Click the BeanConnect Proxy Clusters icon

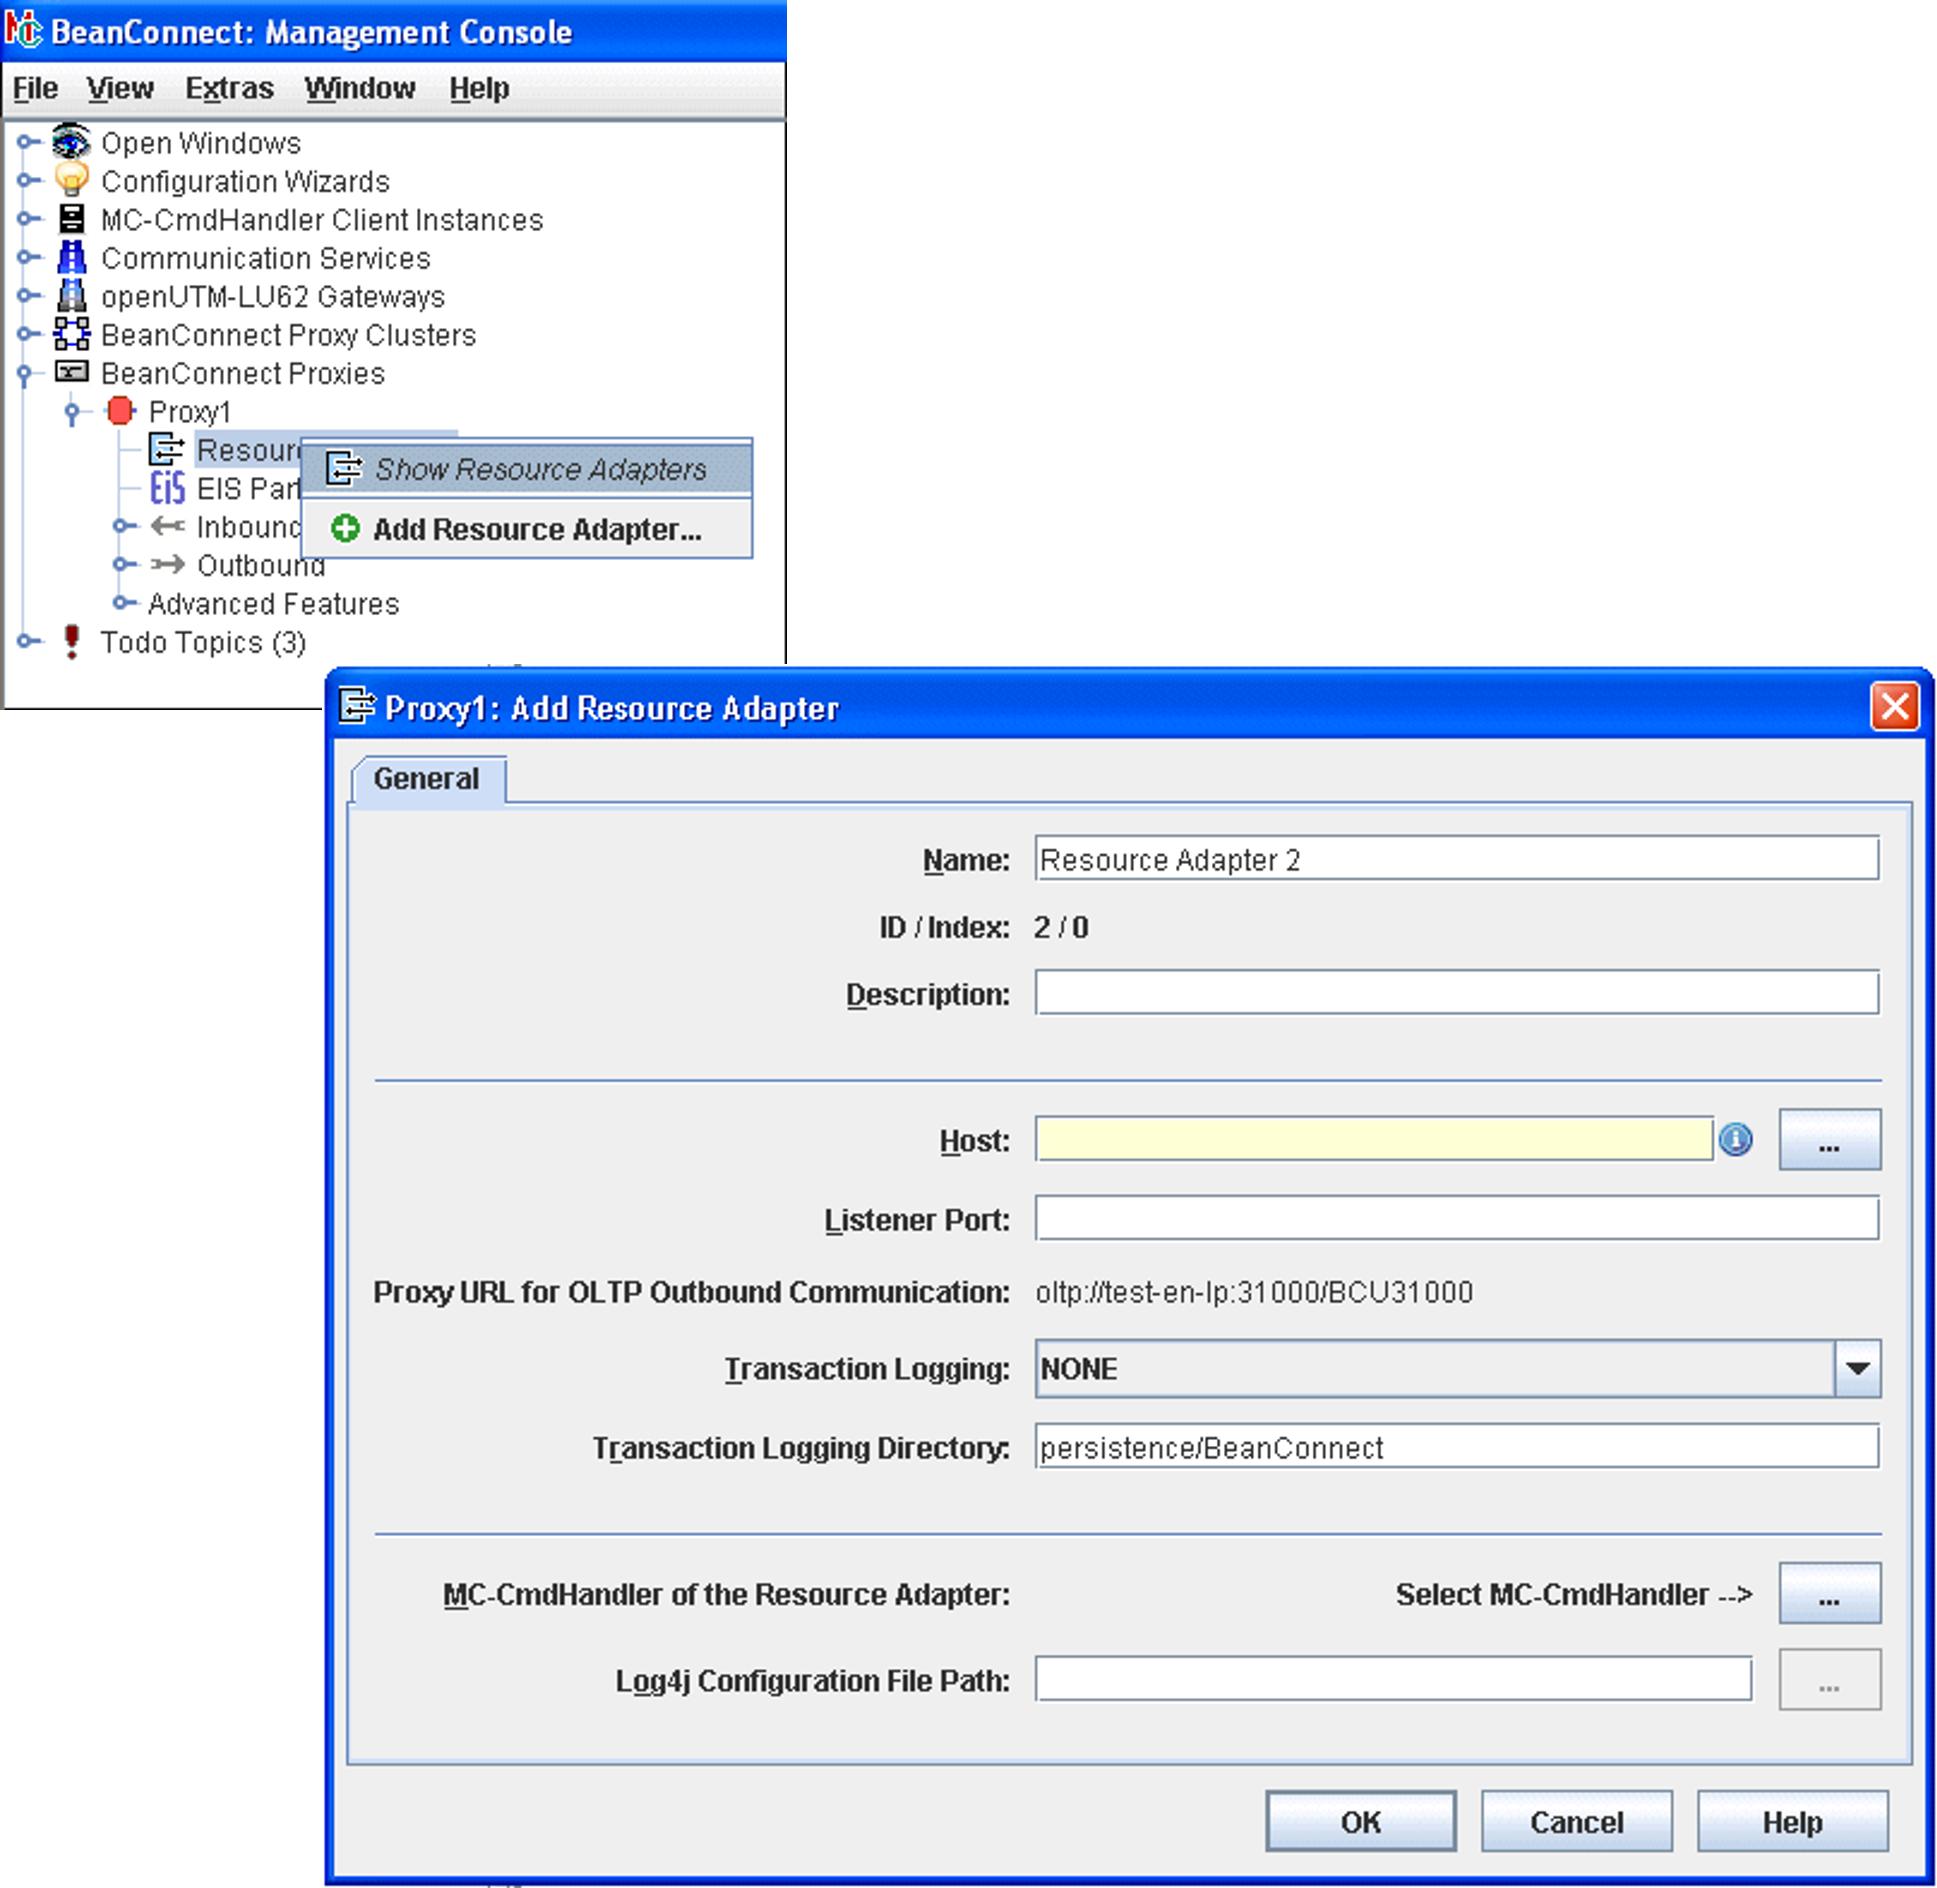coord(71,334)
